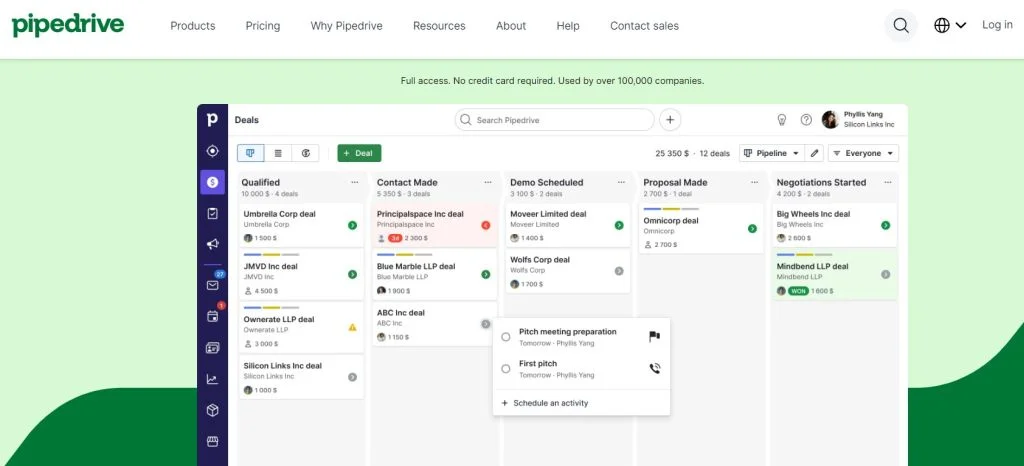Switch to the list view toggle
1024x466 pixels.
pos(278,153)
